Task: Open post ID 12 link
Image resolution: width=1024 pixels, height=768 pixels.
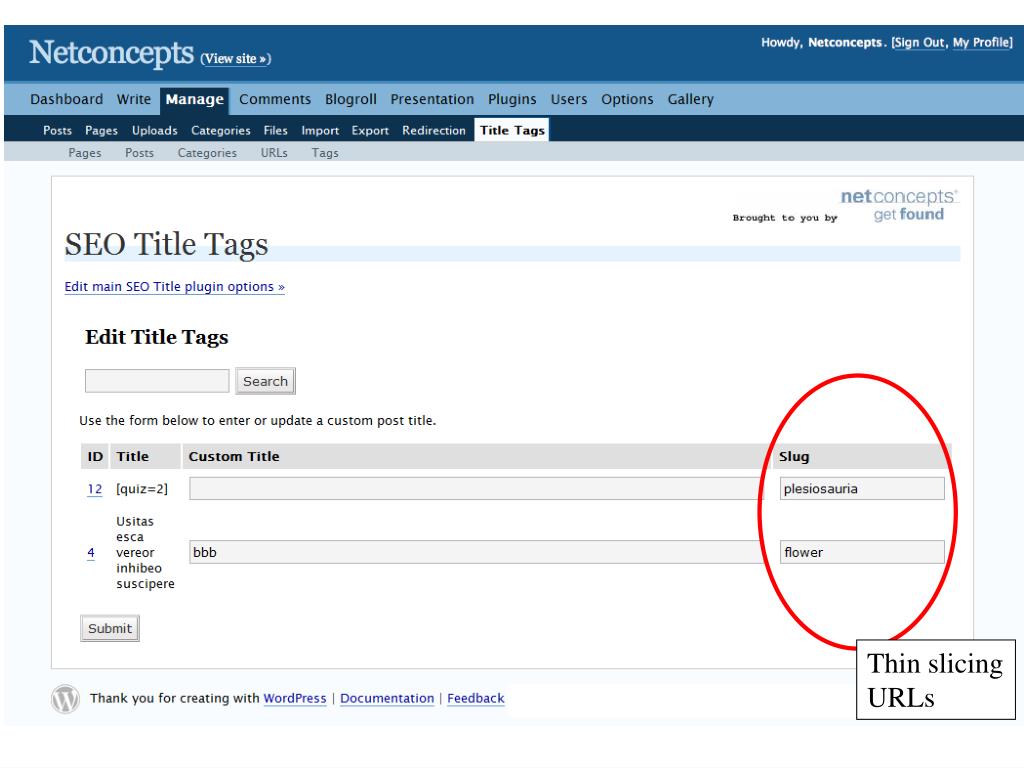Action: 95,488
